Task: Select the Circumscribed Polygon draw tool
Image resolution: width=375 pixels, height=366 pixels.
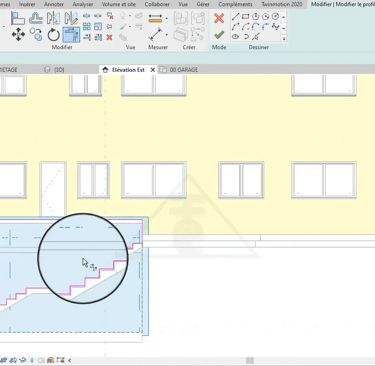Action: (266, 16)
